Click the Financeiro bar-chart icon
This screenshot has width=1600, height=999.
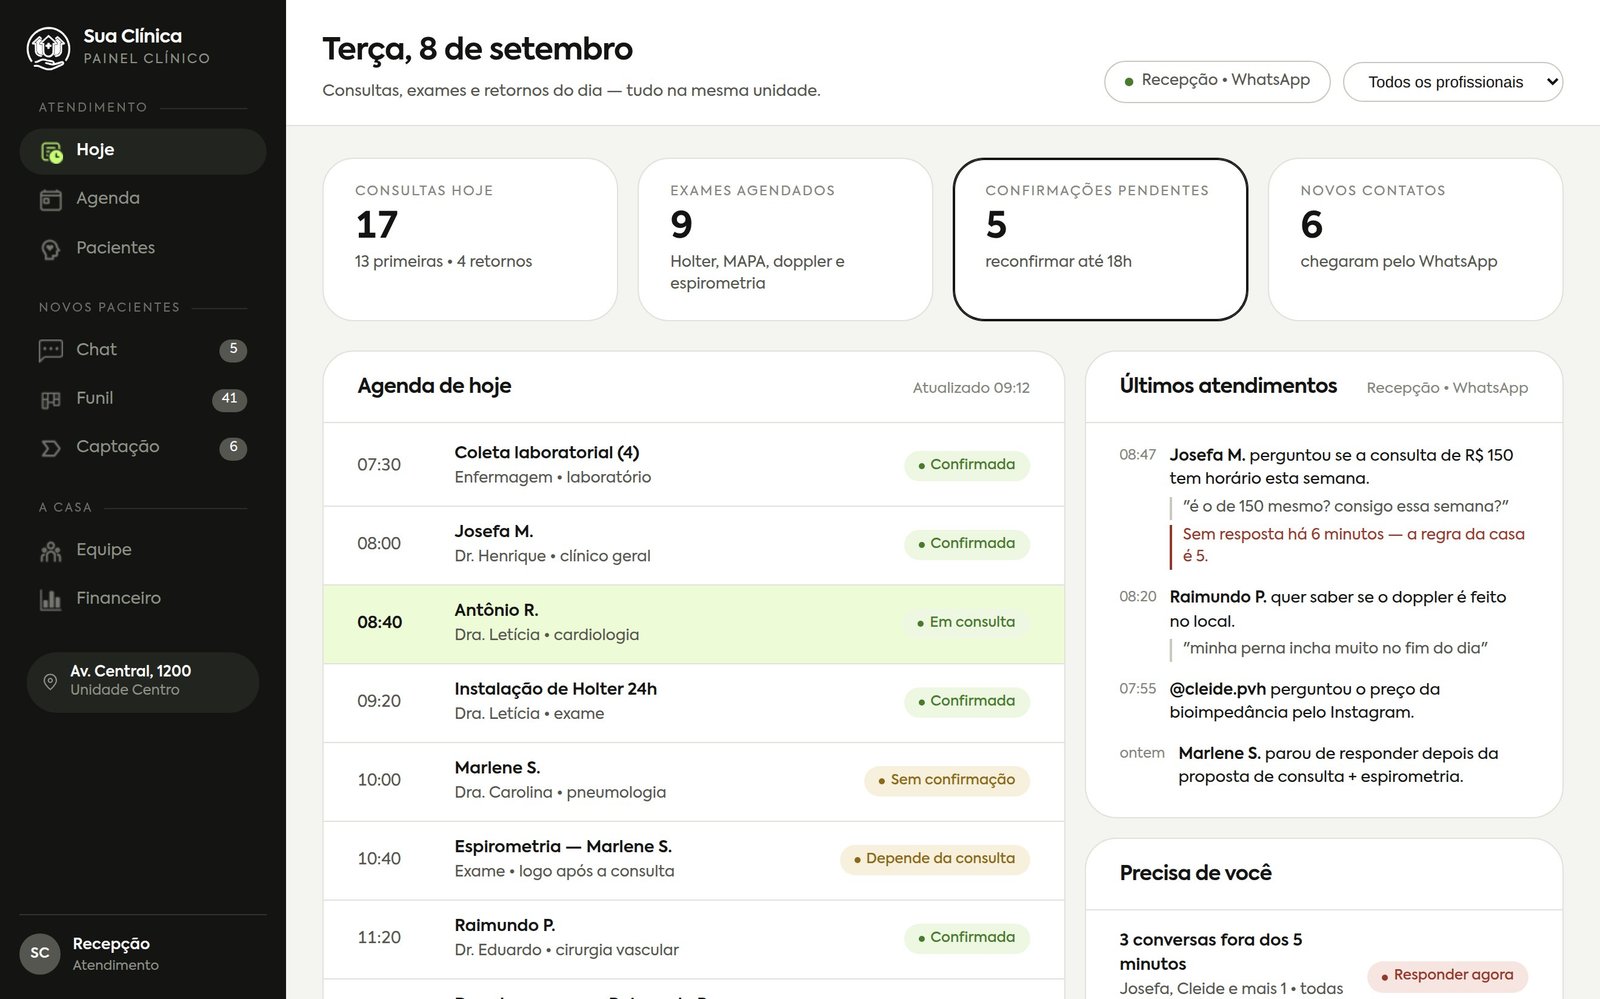tap(51, 599)
